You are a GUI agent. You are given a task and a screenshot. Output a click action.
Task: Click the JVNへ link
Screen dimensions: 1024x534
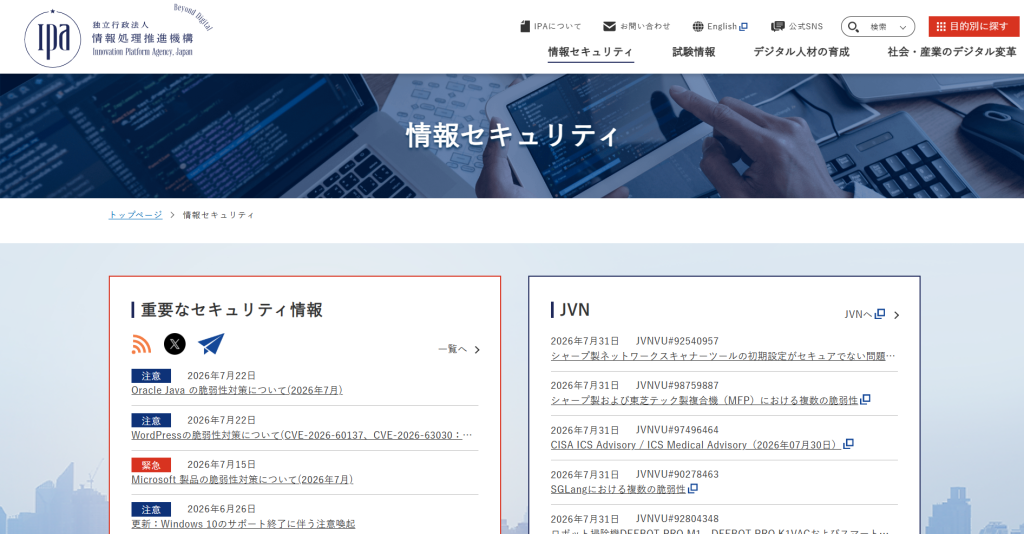857,315
